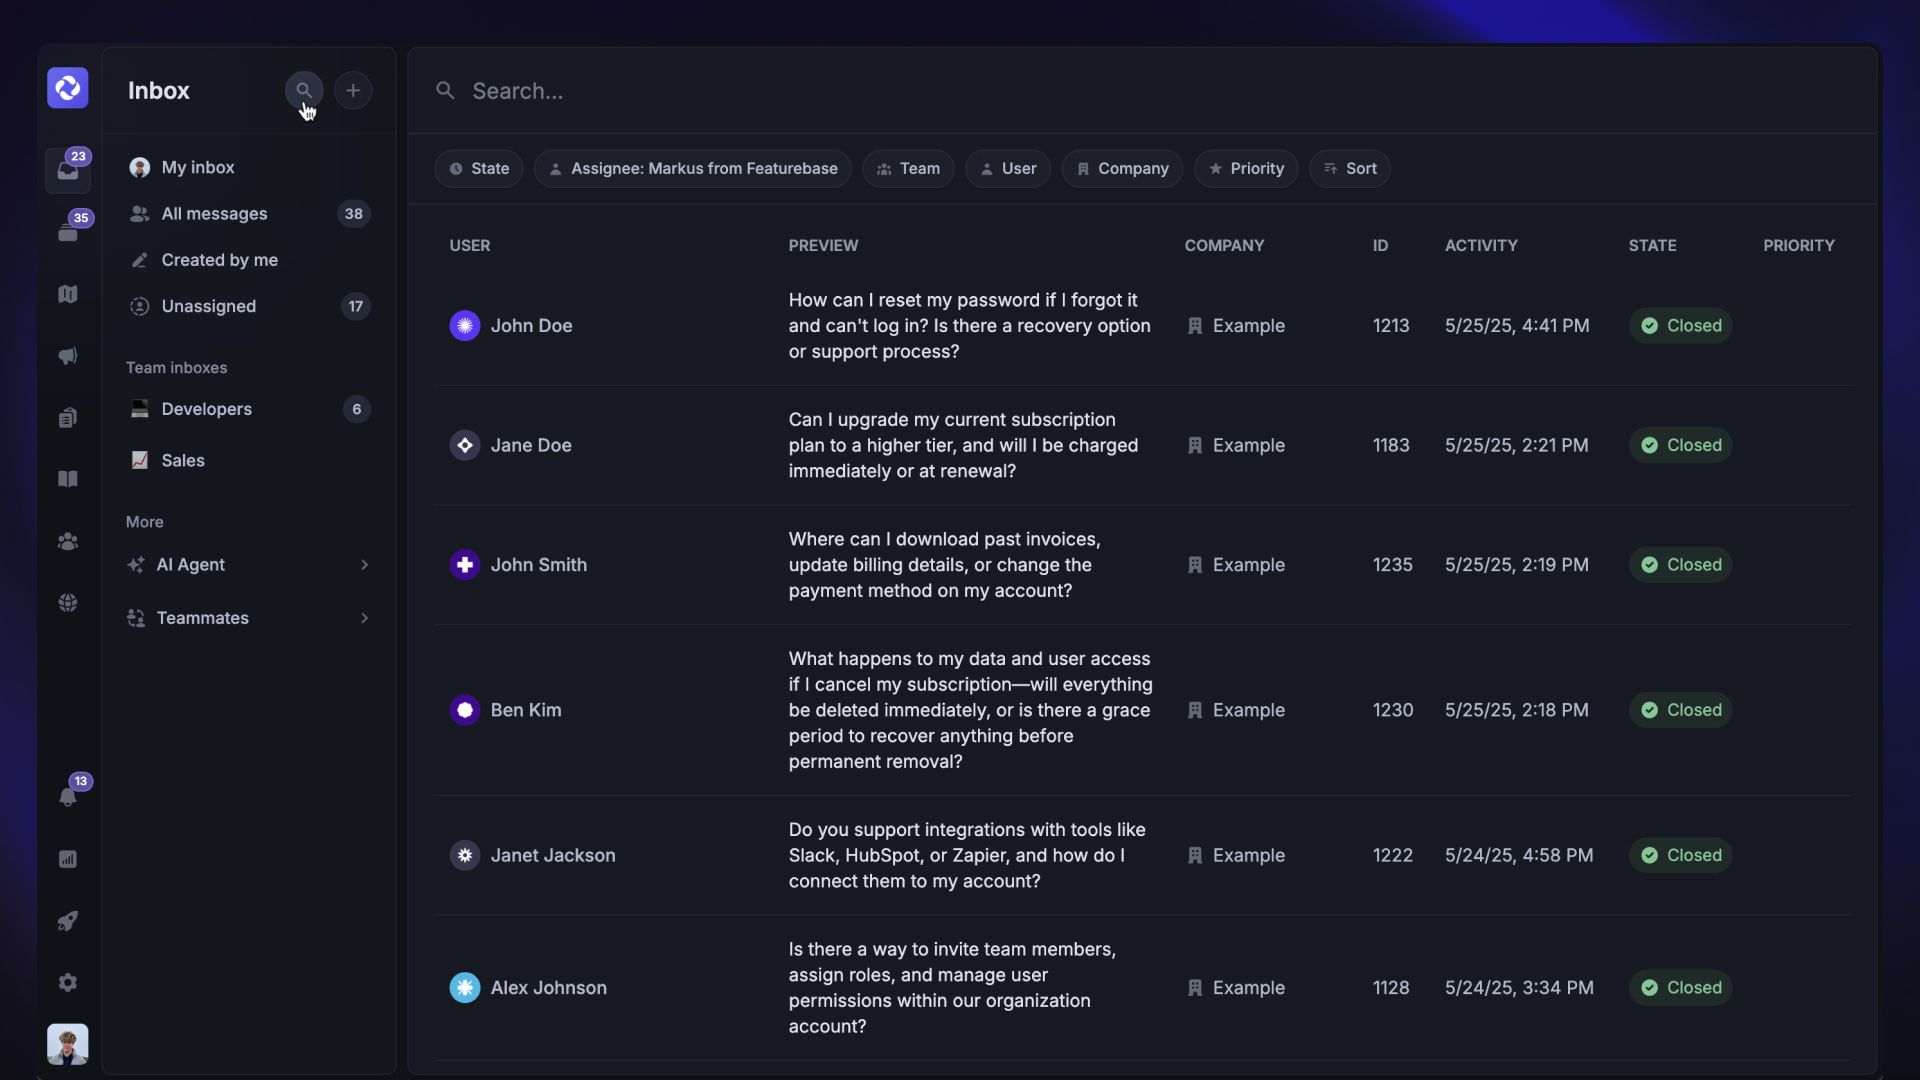
Task: Open the megaphone changelog icon
Action: 68,356
